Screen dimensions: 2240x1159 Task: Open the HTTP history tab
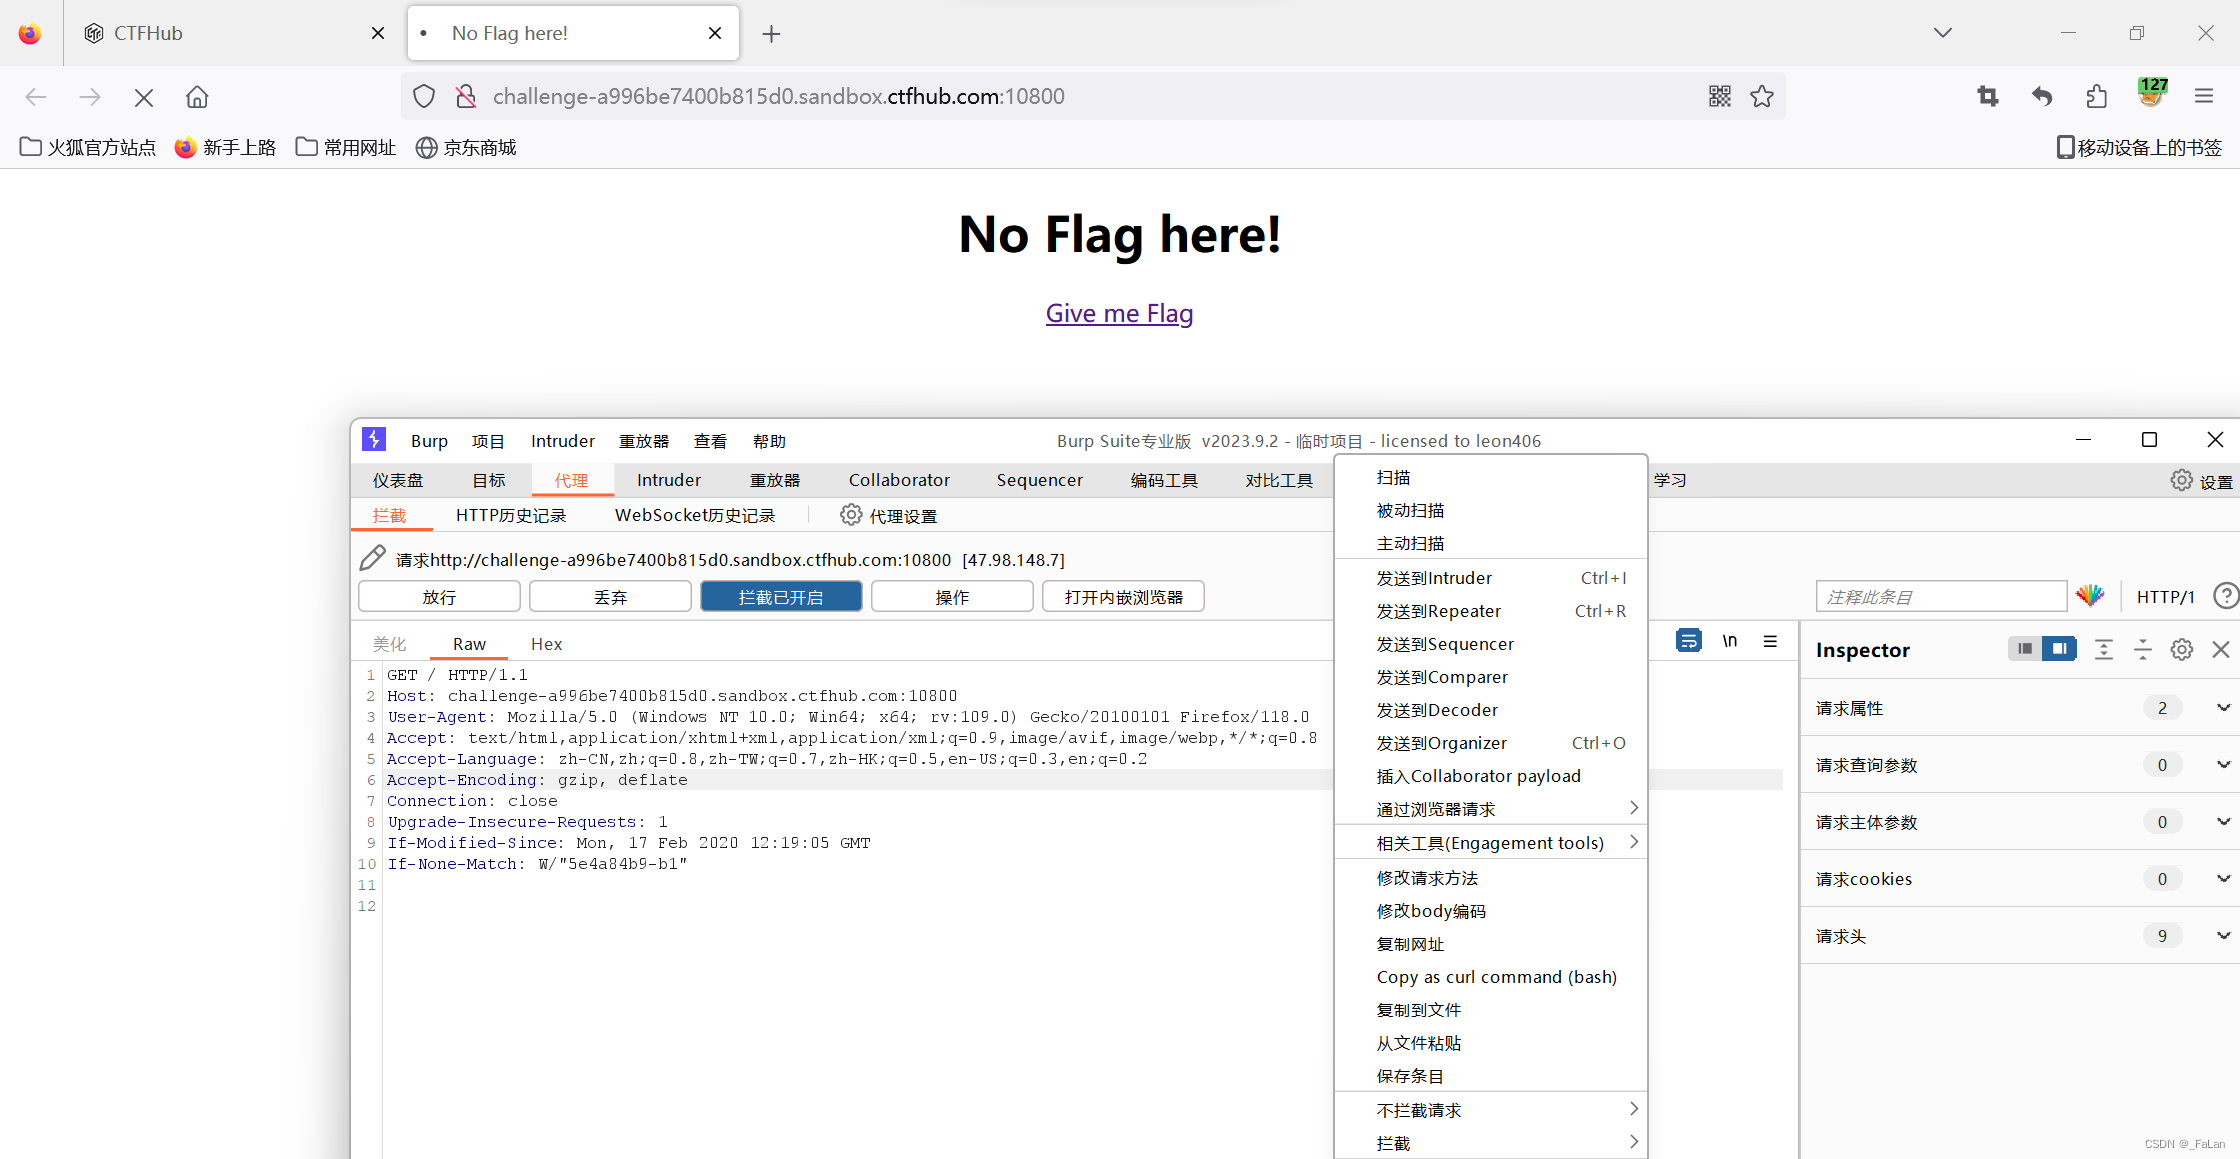point(511,515)
